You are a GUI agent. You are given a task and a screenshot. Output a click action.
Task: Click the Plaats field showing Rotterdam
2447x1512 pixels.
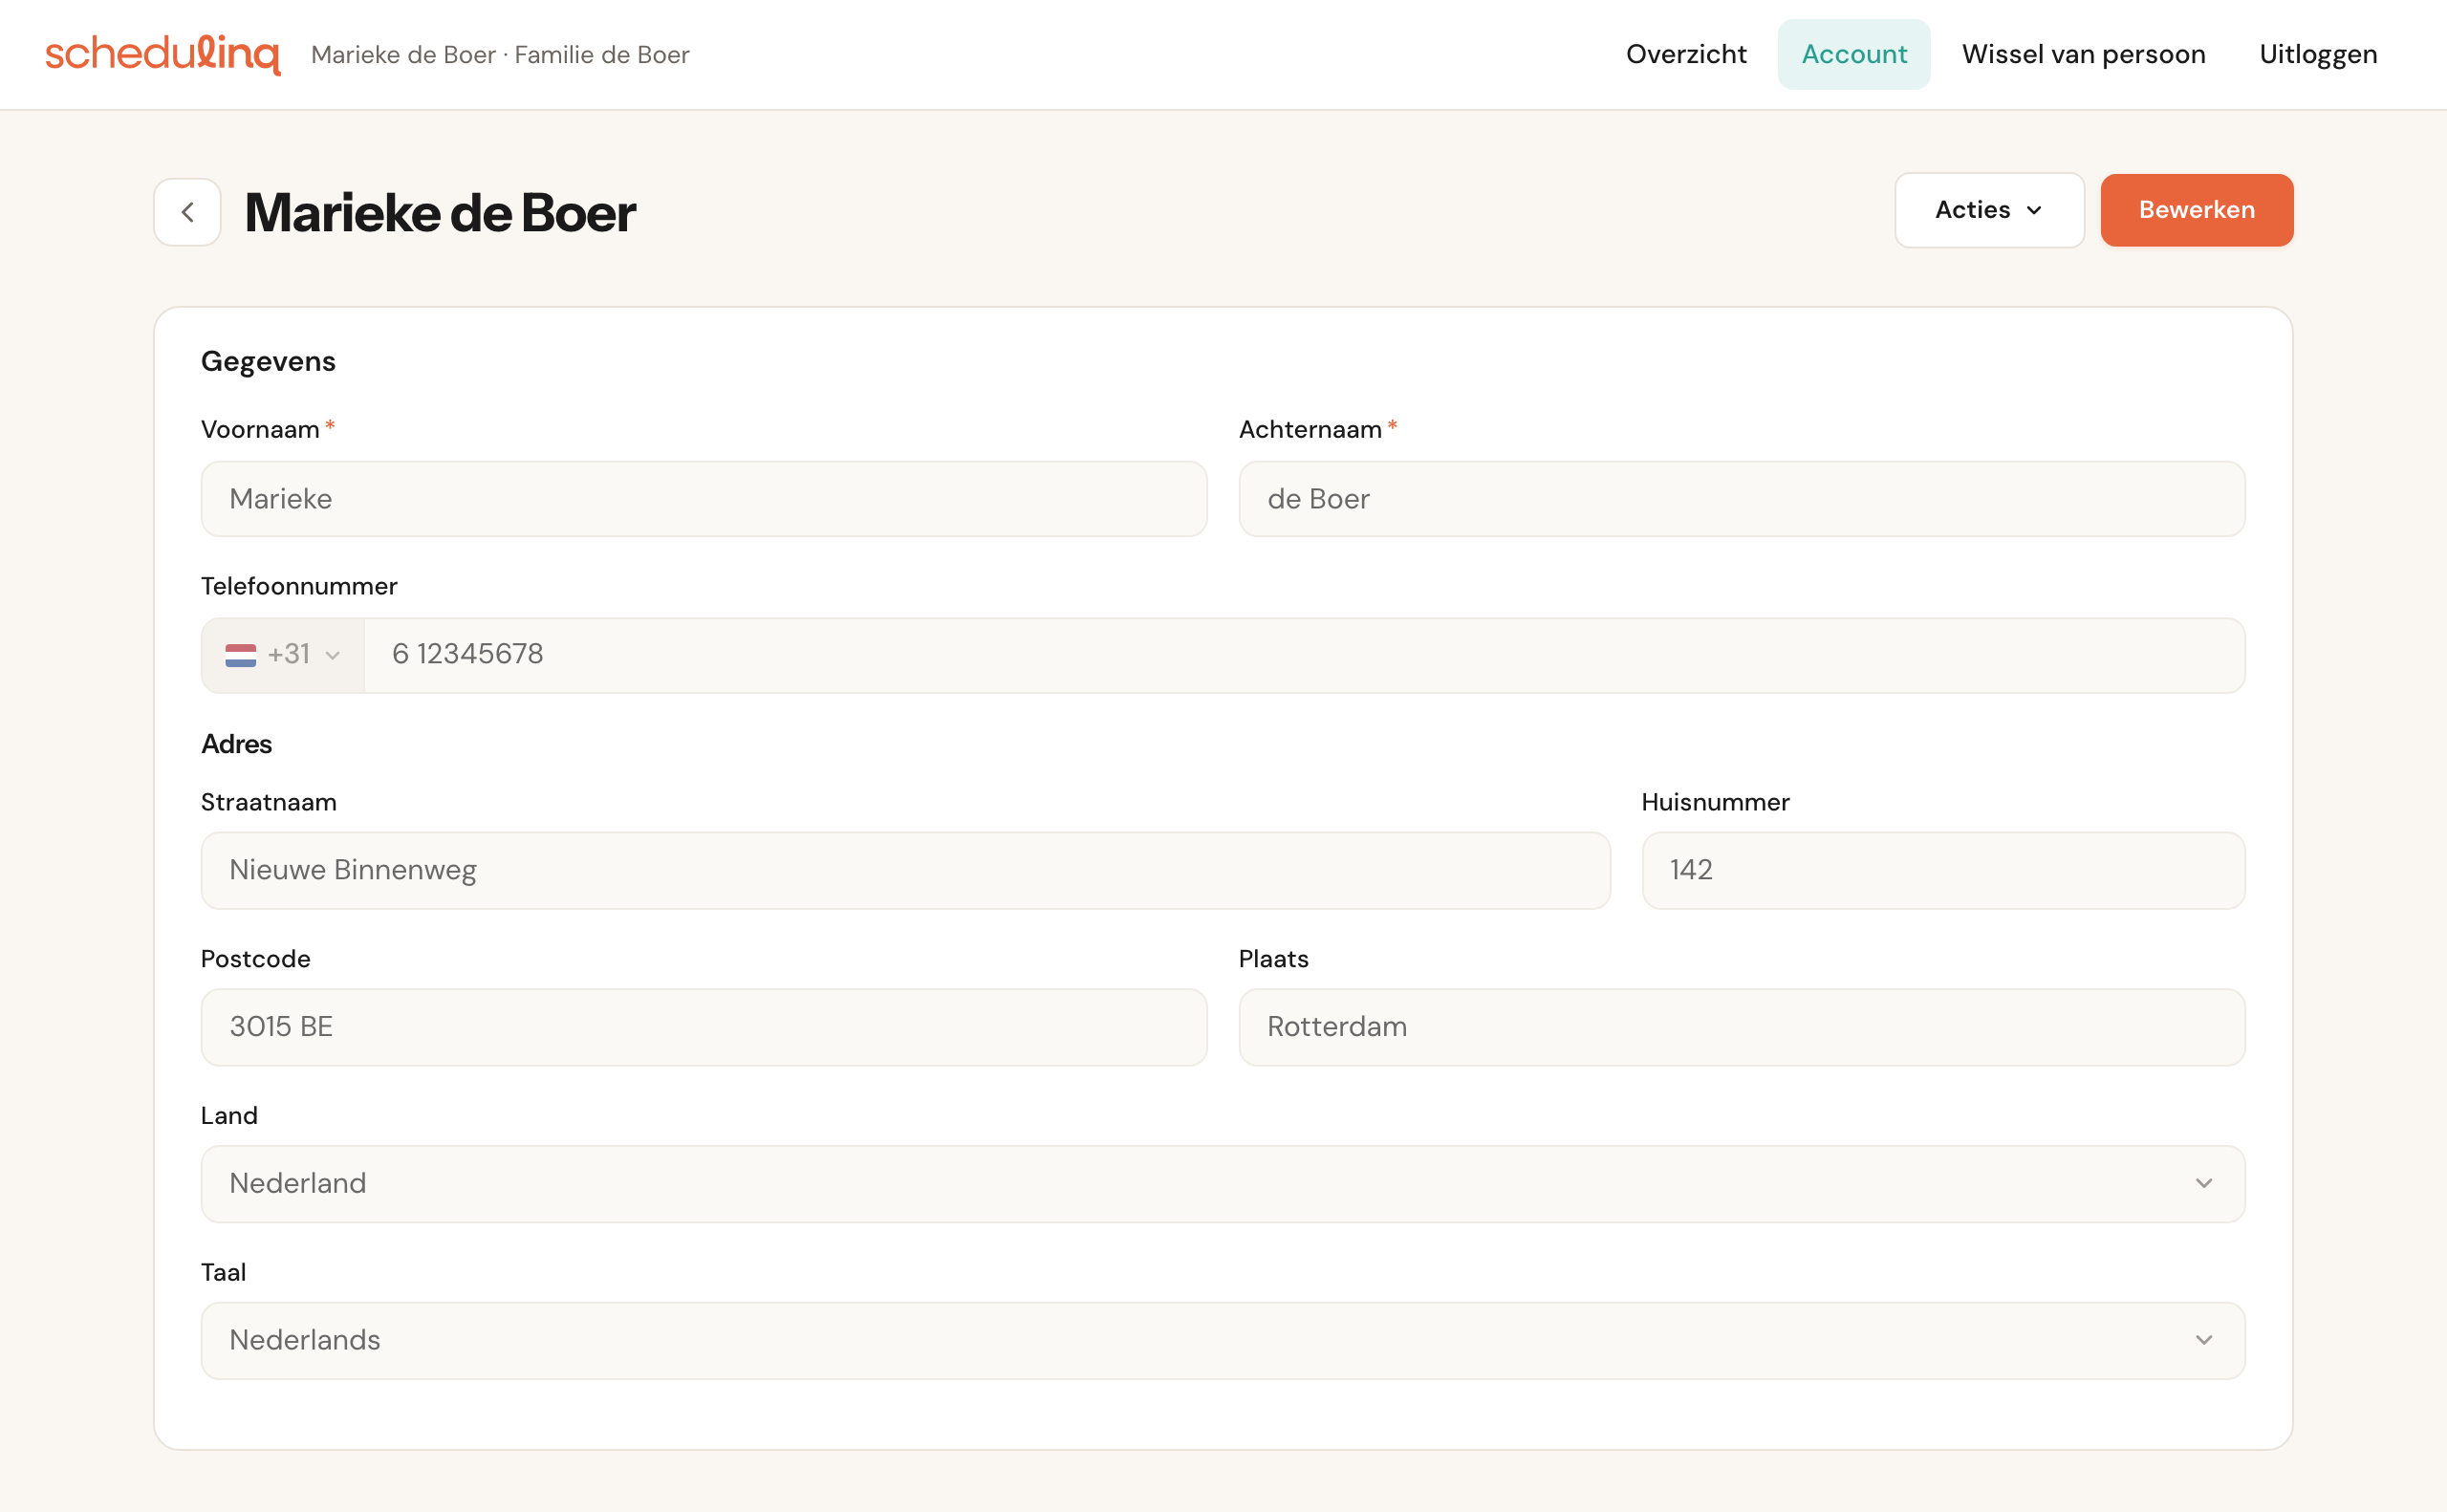(x=1742, y=1027)
